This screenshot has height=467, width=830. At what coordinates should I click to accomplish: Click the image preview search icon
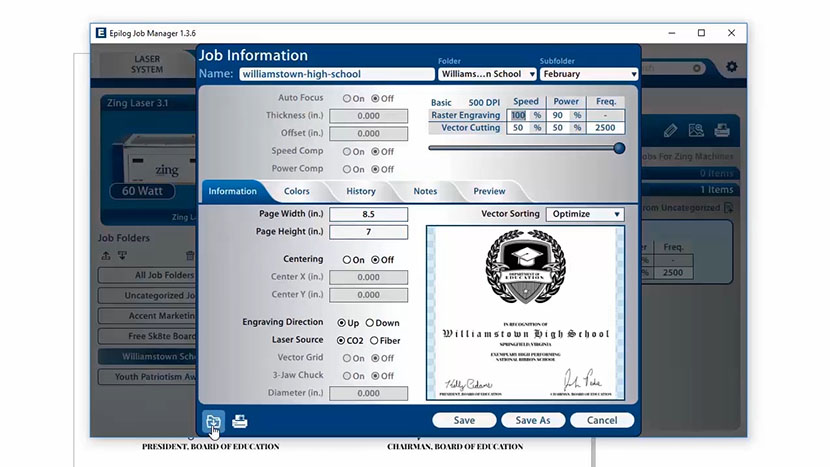[695, 130]
